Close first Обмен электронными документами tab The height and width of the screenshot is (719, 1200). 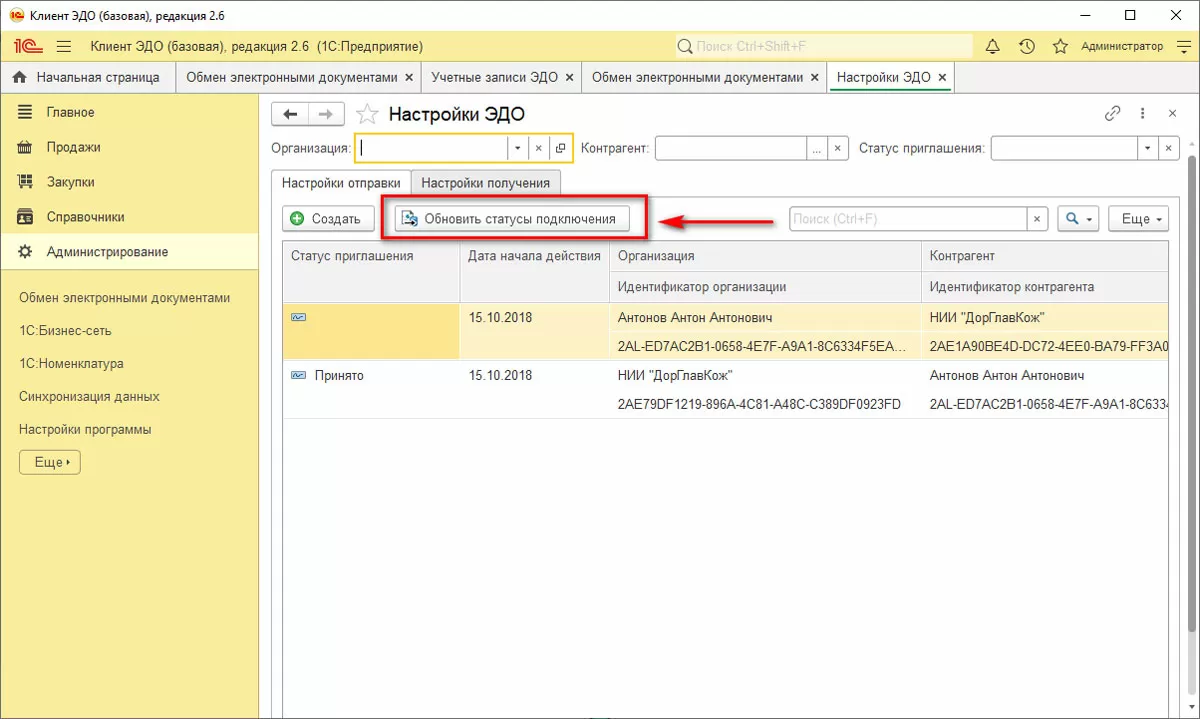coord(408,77)
